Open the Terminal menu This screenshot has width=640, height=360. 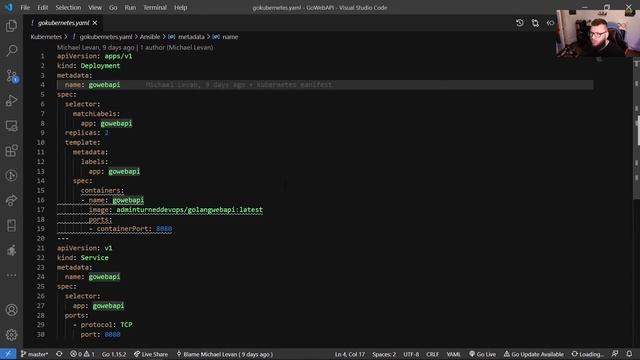pos(155,7)
